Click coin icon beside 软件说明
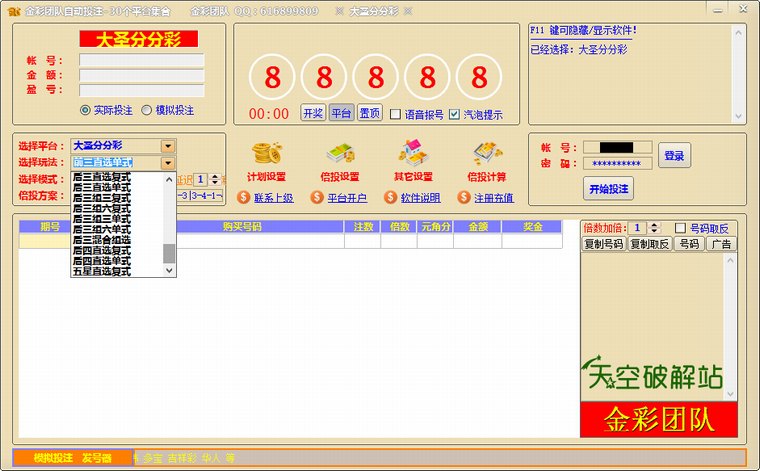This screenshot has width=760, height=471. tap(389, 197)
